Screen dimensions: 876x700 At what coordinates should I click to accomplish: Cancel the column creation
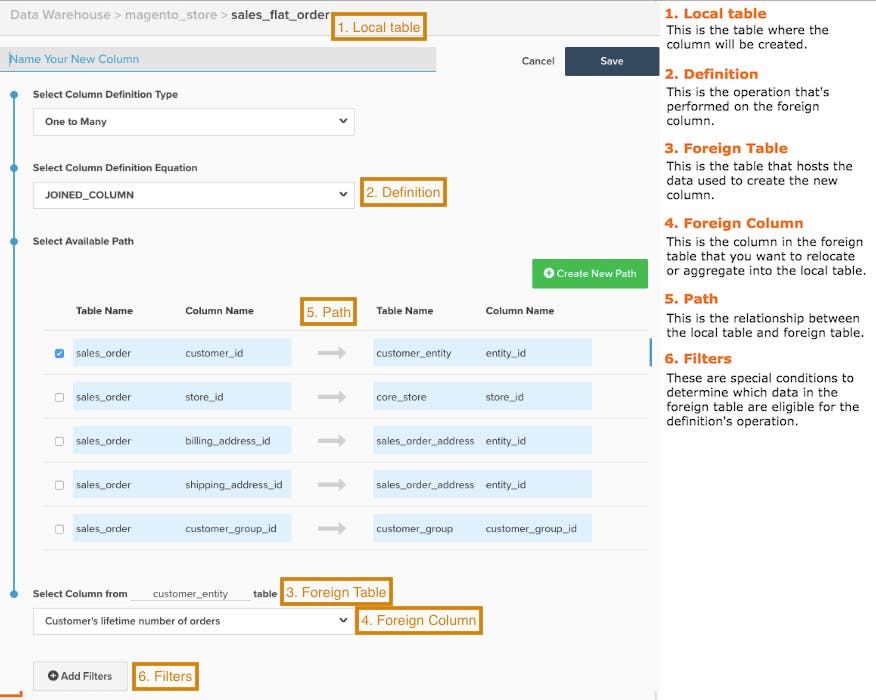click(x=537, y=61)
